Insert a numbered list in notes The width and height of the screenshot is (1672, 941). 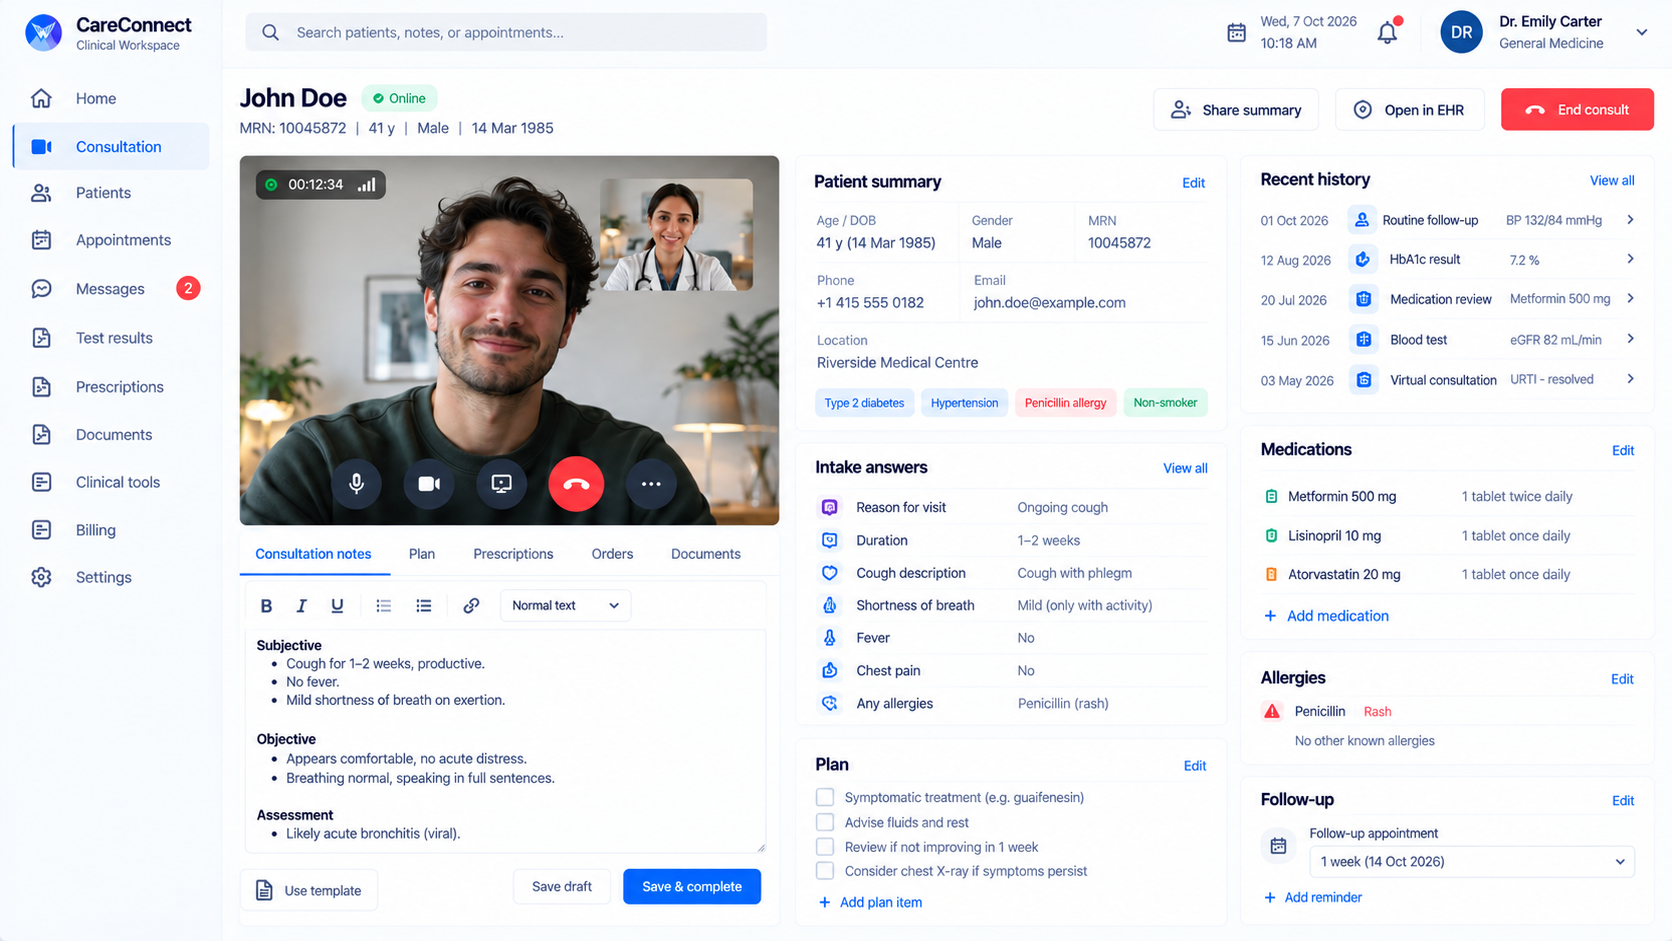pos(383,606)
